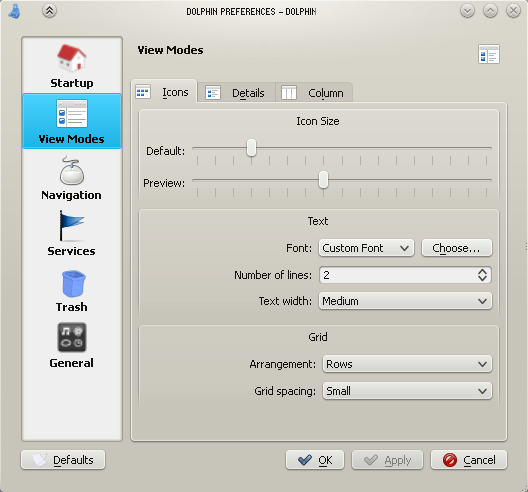The height and width of the screenshot is (492, 528).
Task: Open the Text width dropdown
Action: (x=405, y=301)
